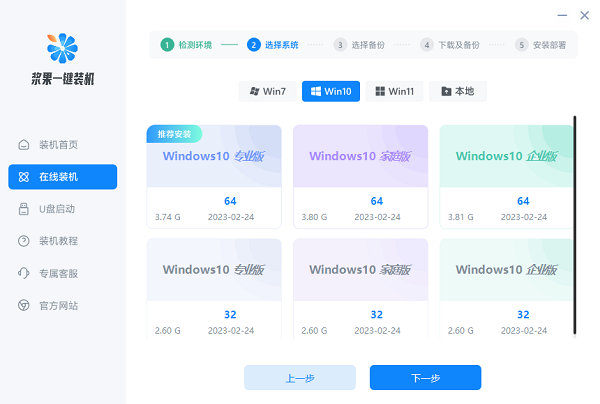Go back with the 上一步 button
Screen dimensions: 600x404
pos(300,378)
